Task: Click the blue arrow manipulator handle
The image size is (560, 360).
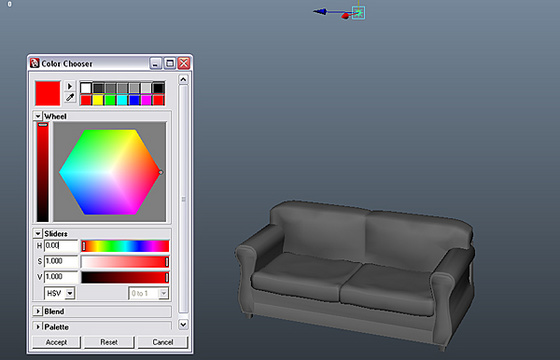Action: coord(320,12)
